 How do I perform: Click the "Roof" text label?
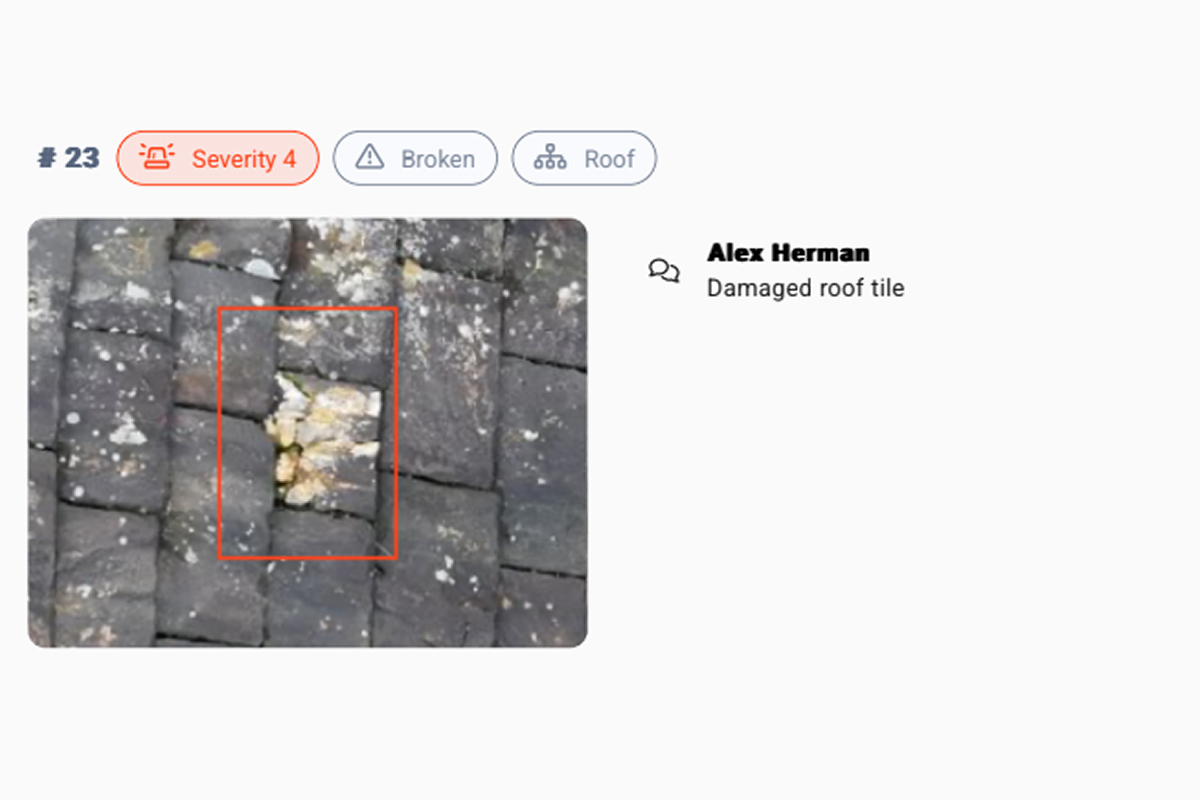click(610, 159)
